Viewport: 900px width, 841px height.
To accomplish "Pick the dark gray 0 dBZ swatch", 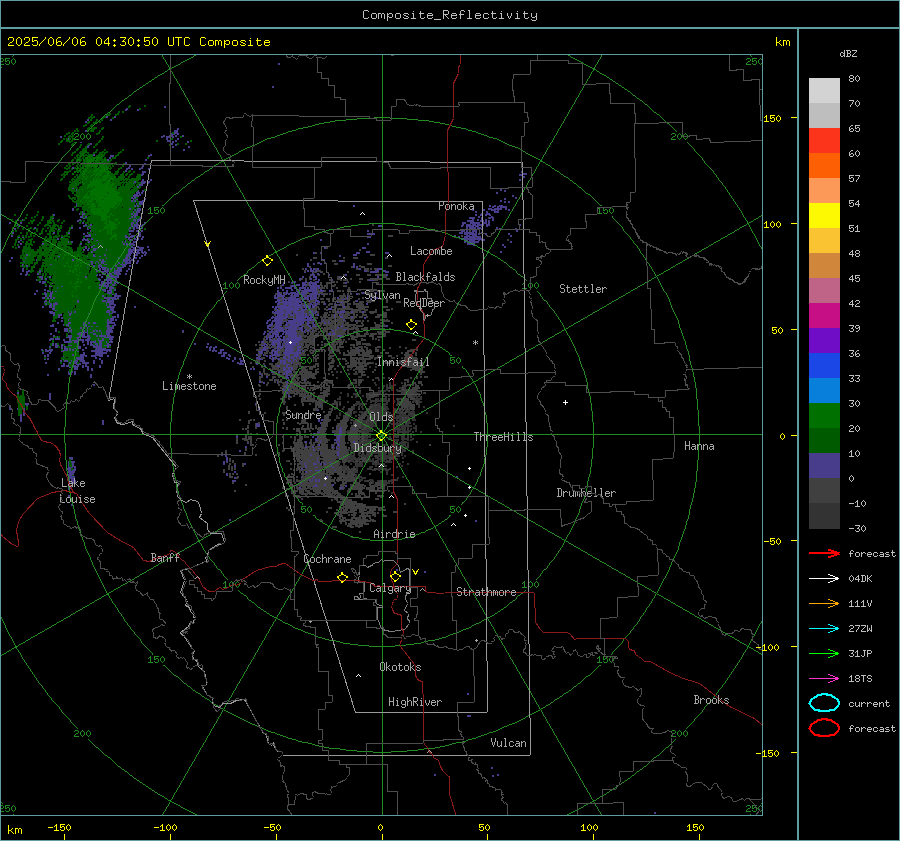I will [824, 490].
